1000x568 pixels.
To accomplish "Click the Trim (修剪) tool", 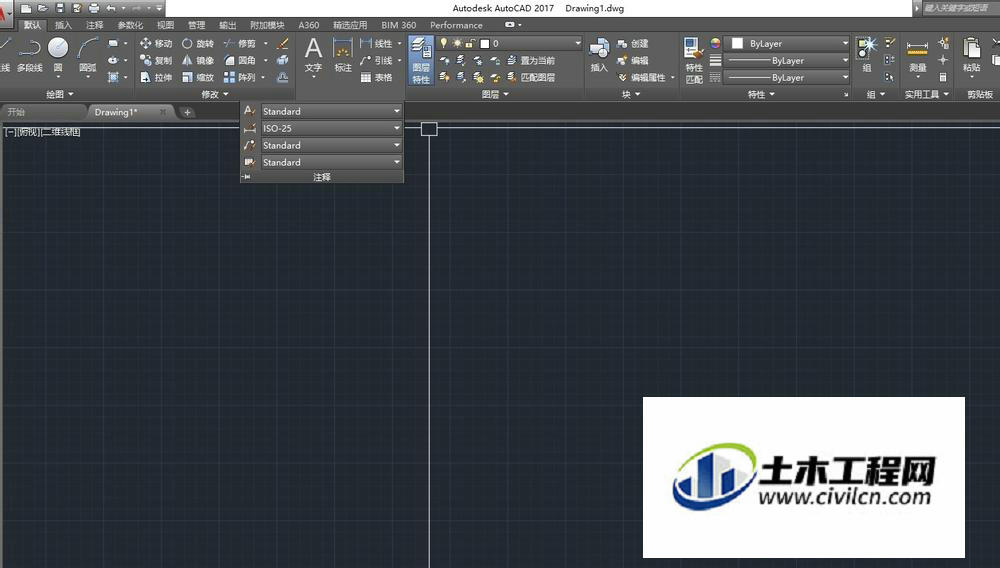I will coord(240,43).
